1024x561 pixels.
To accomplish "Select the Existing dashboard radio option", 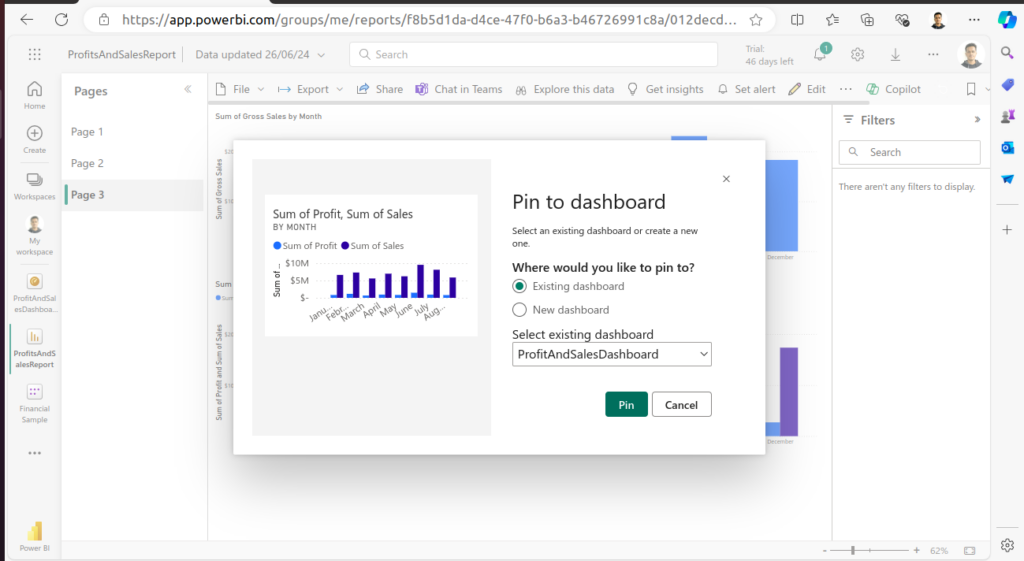I will [x=520, y=286].
